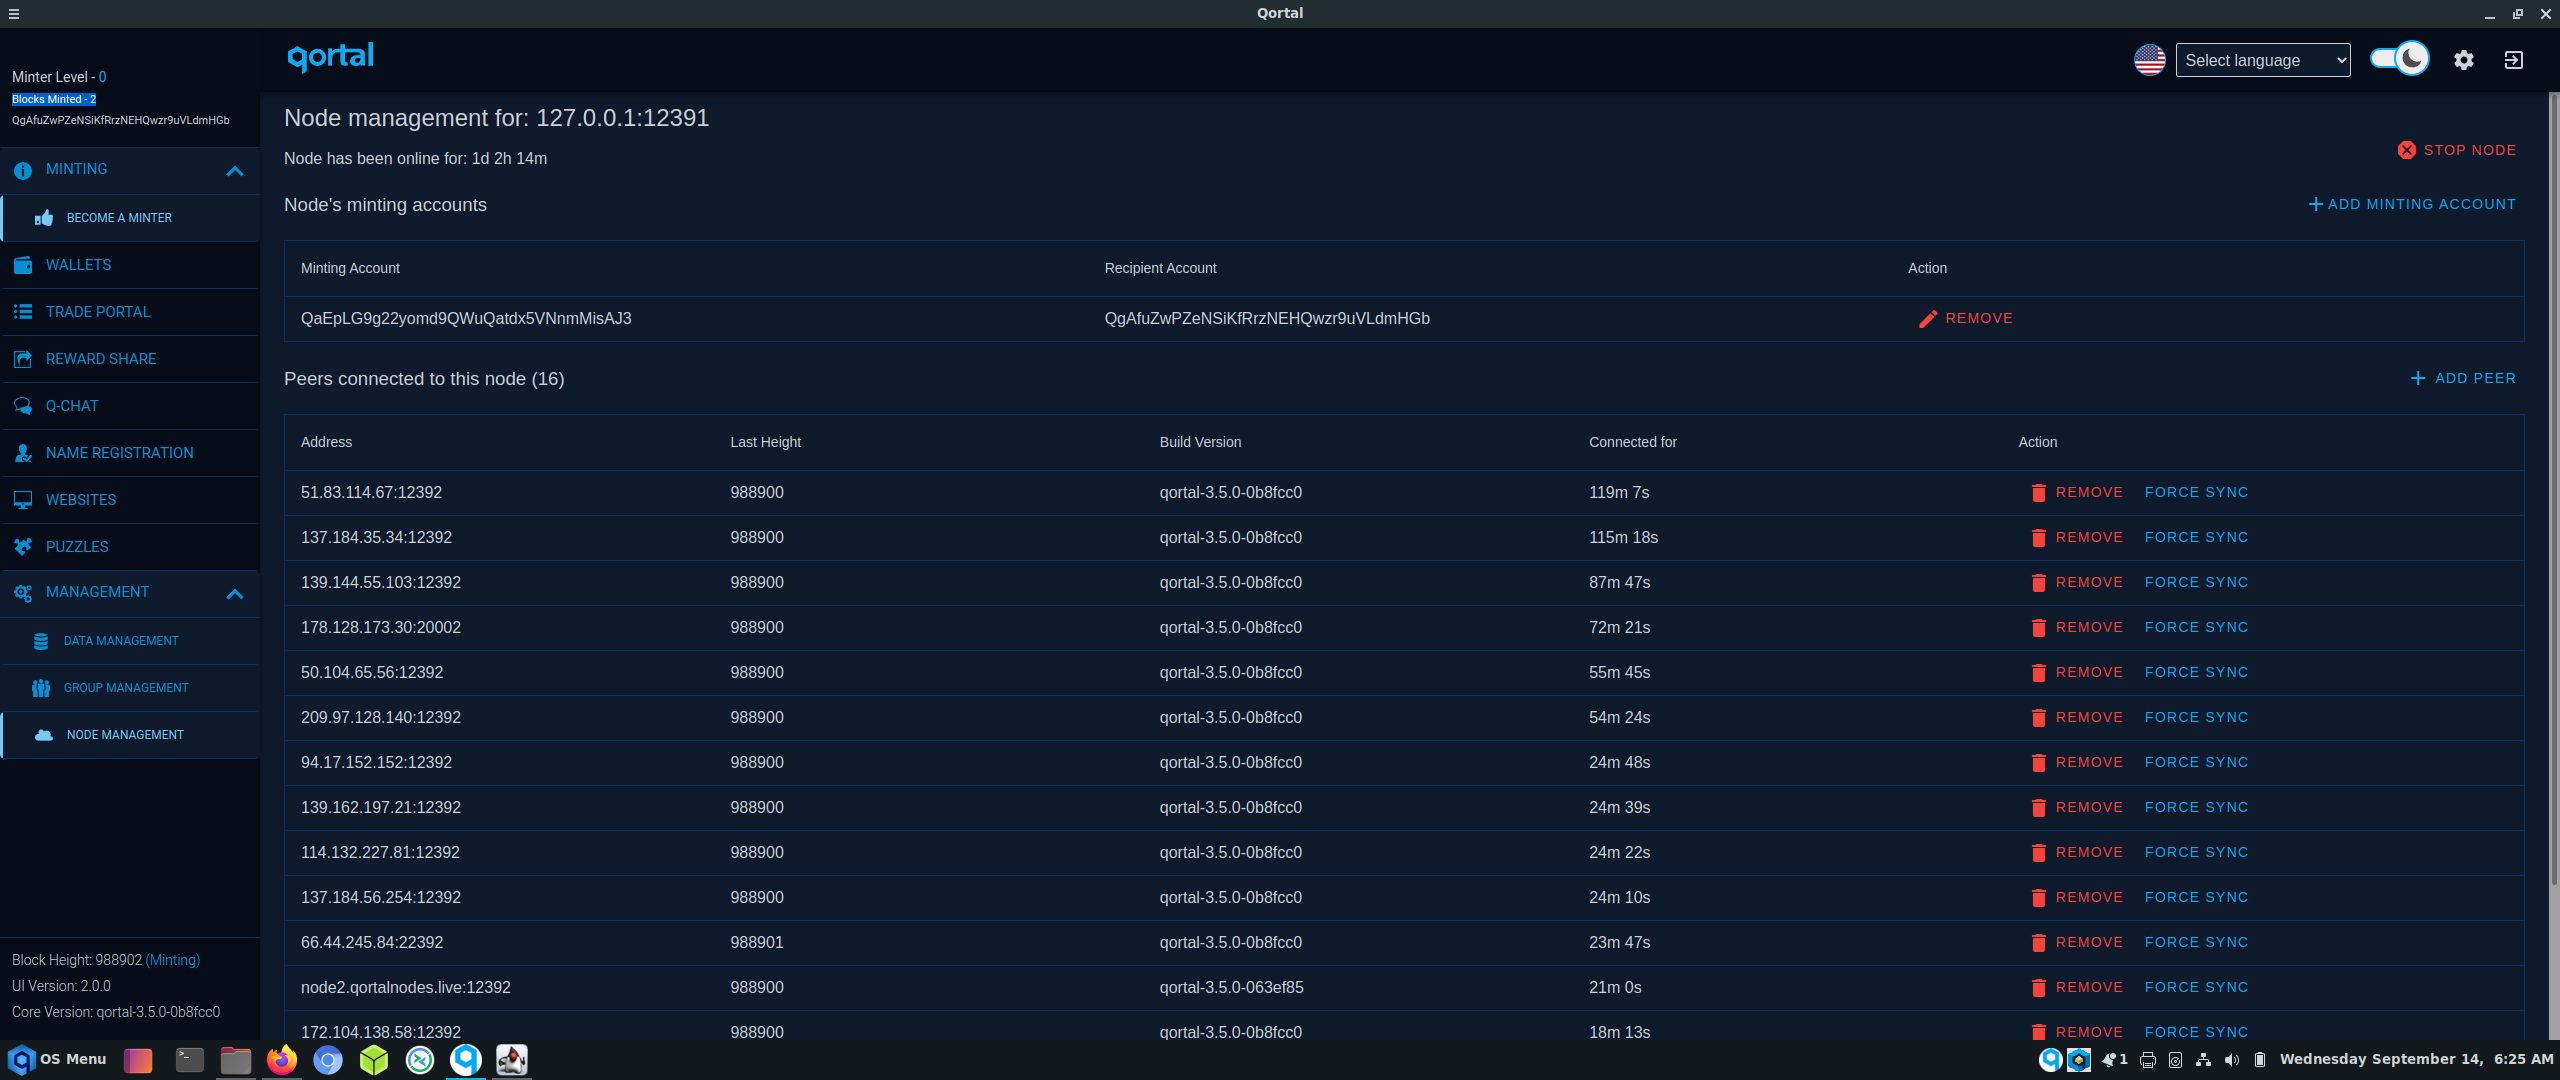Remove minting account QaEpLG9g22yomd9QWuQatdx5VNnmMisAJ3
2560x1080 pixels.
1965,319
